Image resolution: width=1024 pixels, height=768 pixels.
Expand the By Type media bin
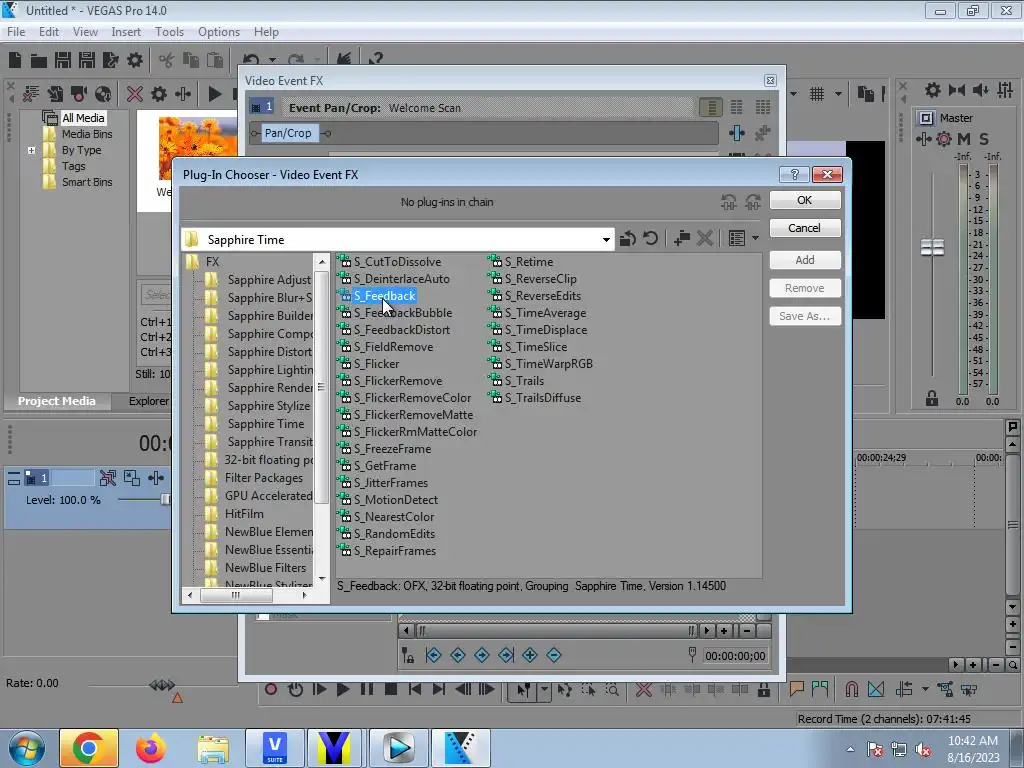click(31, 150)
